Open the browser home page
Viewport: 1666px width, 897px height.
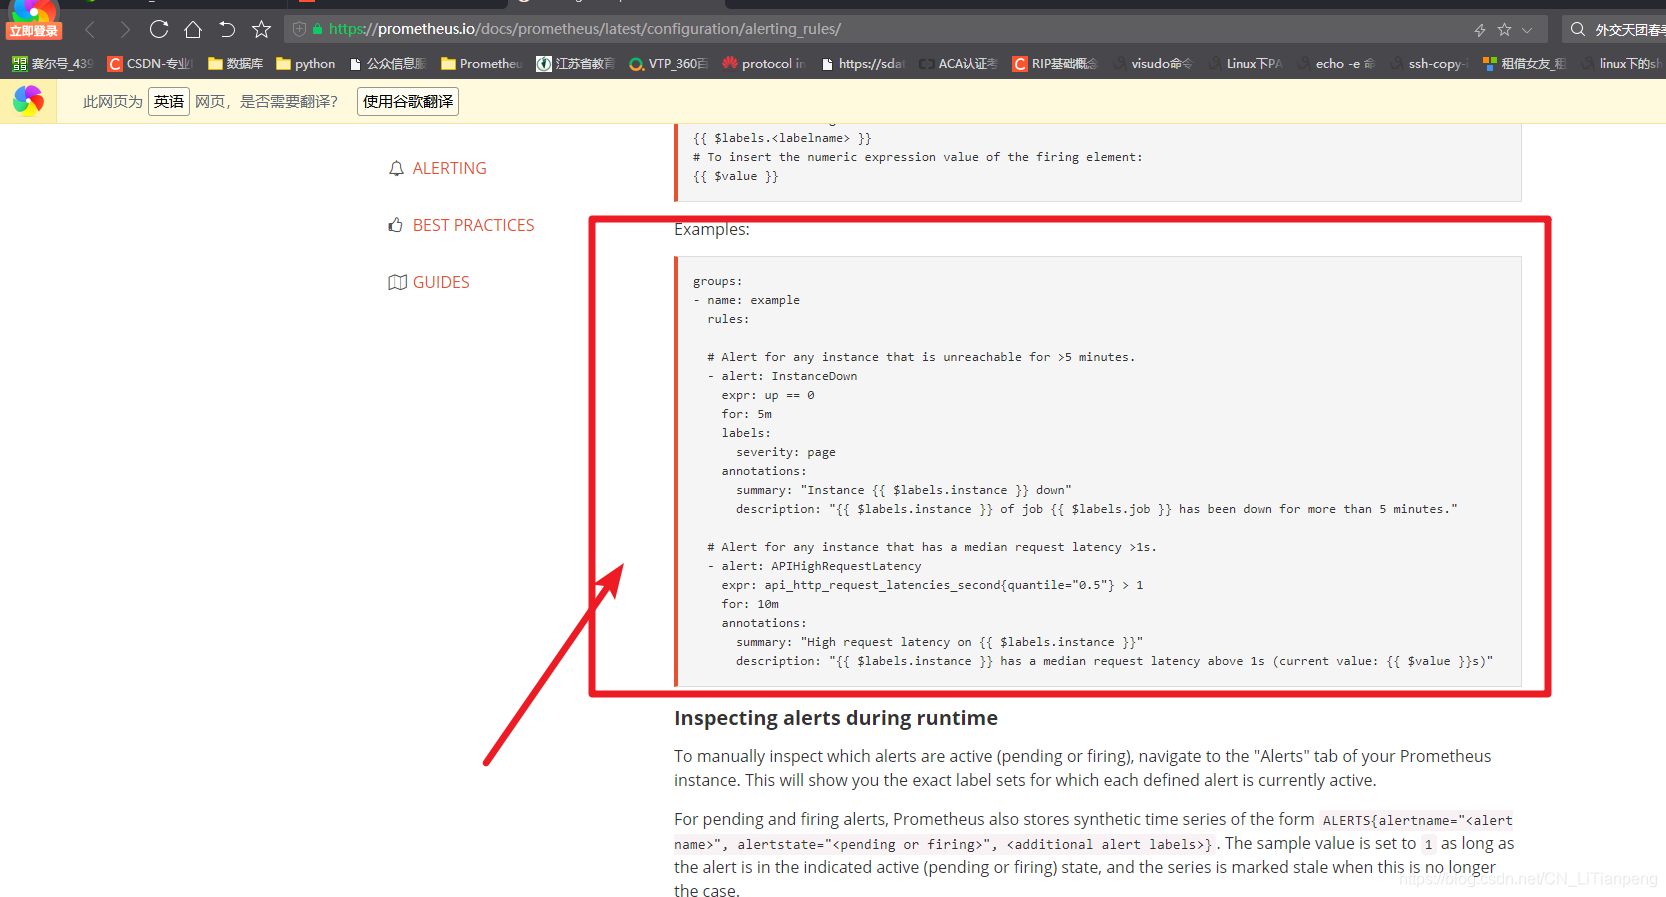point(193,29)
